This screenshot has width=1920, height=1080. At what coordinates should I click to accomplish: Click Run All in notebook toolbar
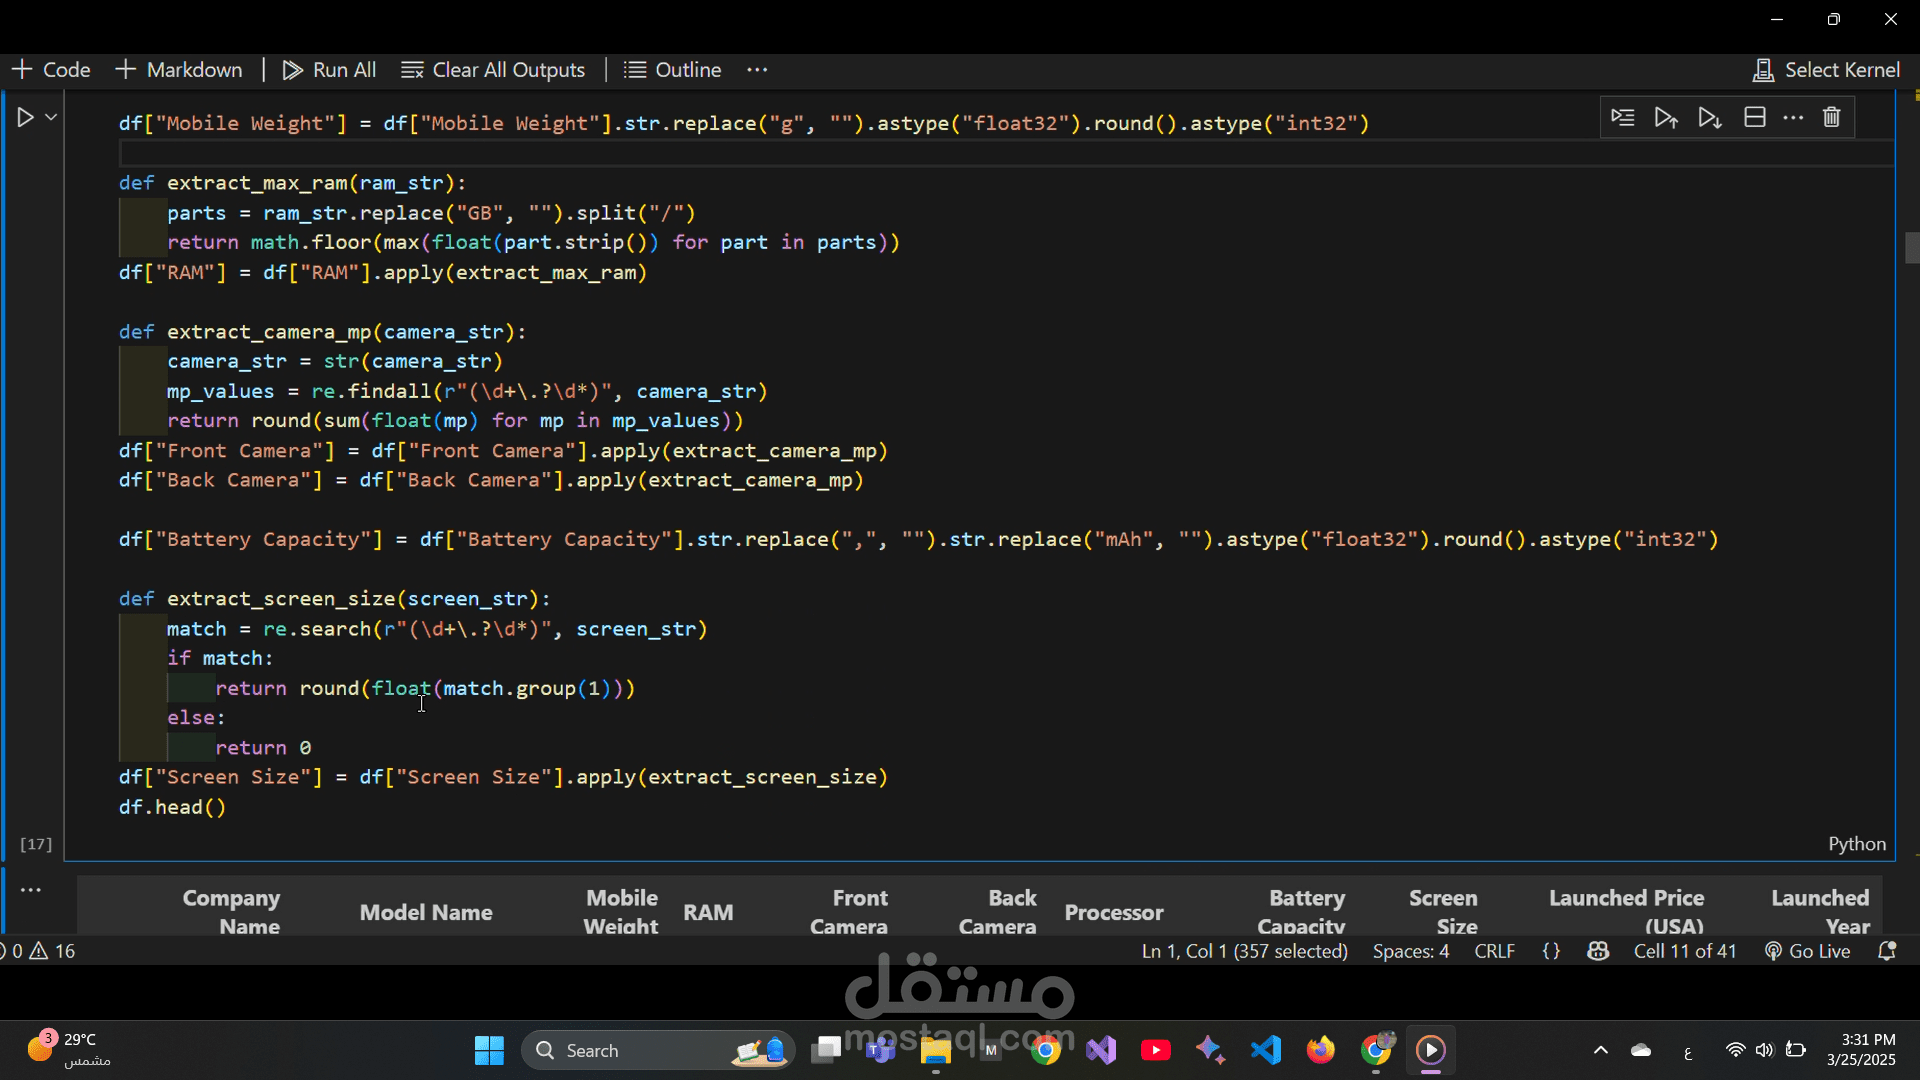pos(329,70)
